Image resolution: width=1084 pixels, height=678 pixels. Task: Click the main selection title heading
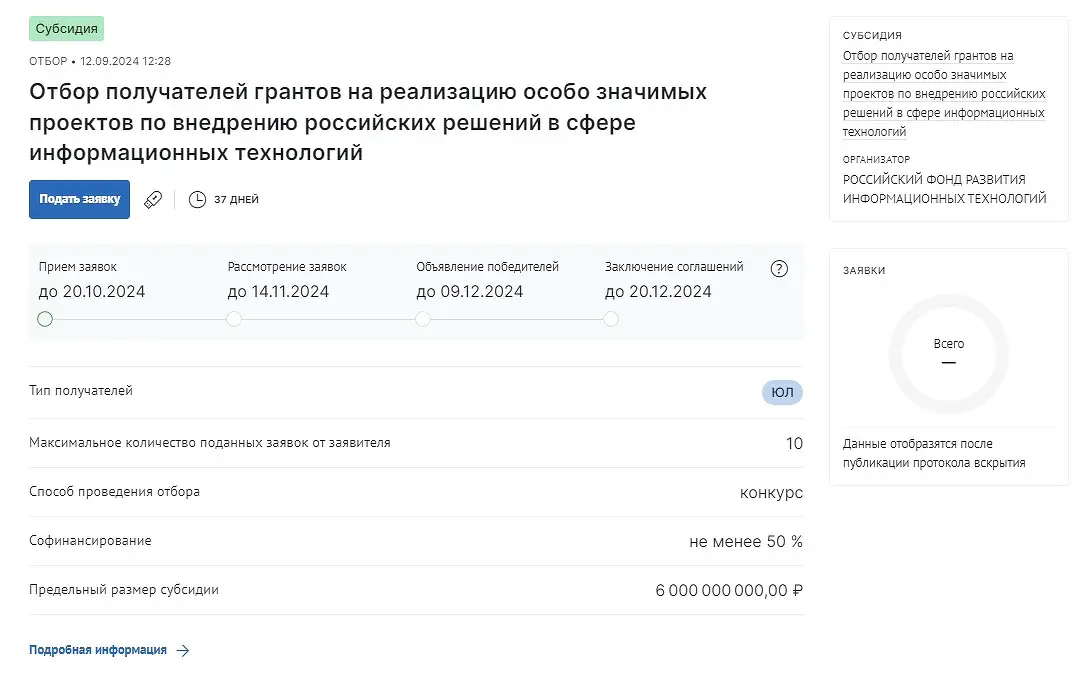click(x=368, y=122)
